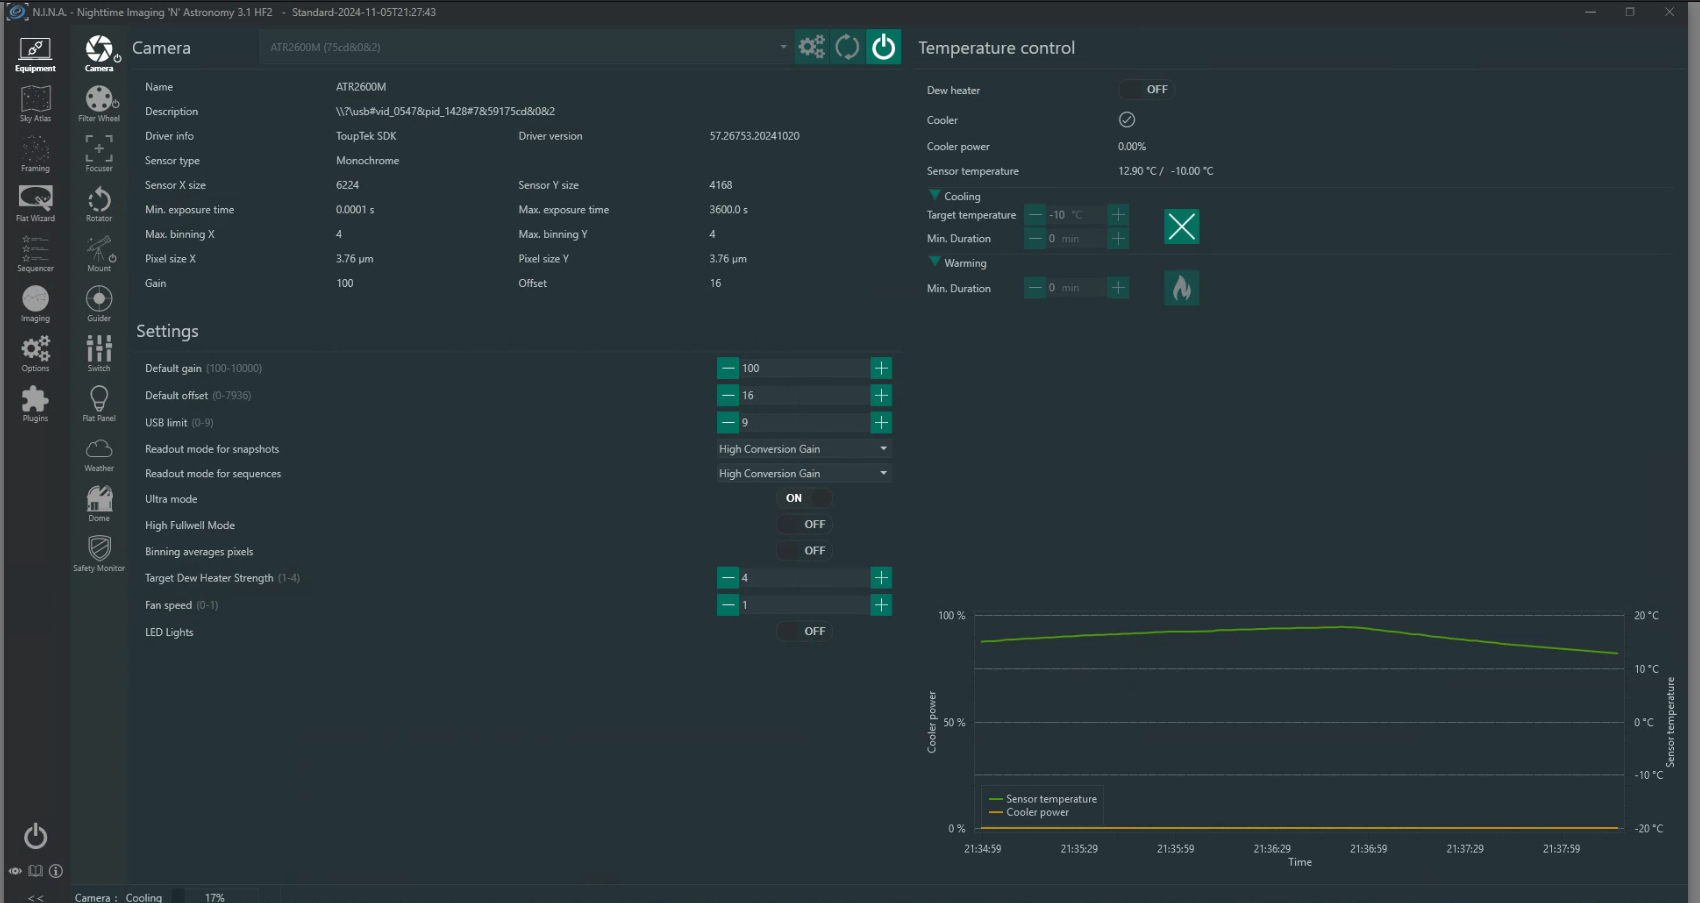Select the Filter Wheel equipment icon
The height and width of the screenshot is (903, 1700).
pos(99,104)
